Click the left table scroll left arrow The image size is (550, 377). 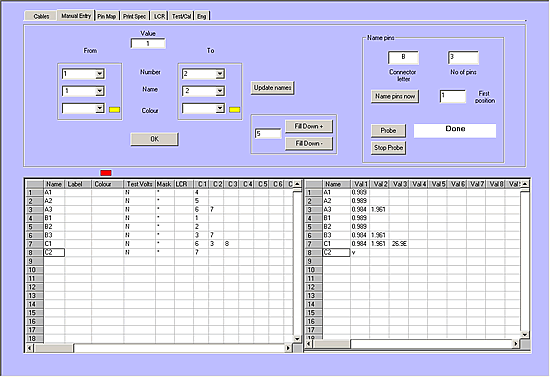tap(30, 348)
